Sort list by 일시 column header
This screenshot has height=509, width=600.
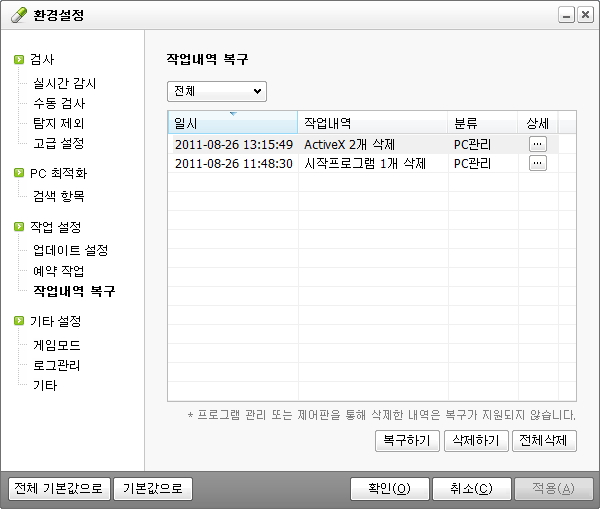point(232,122)
